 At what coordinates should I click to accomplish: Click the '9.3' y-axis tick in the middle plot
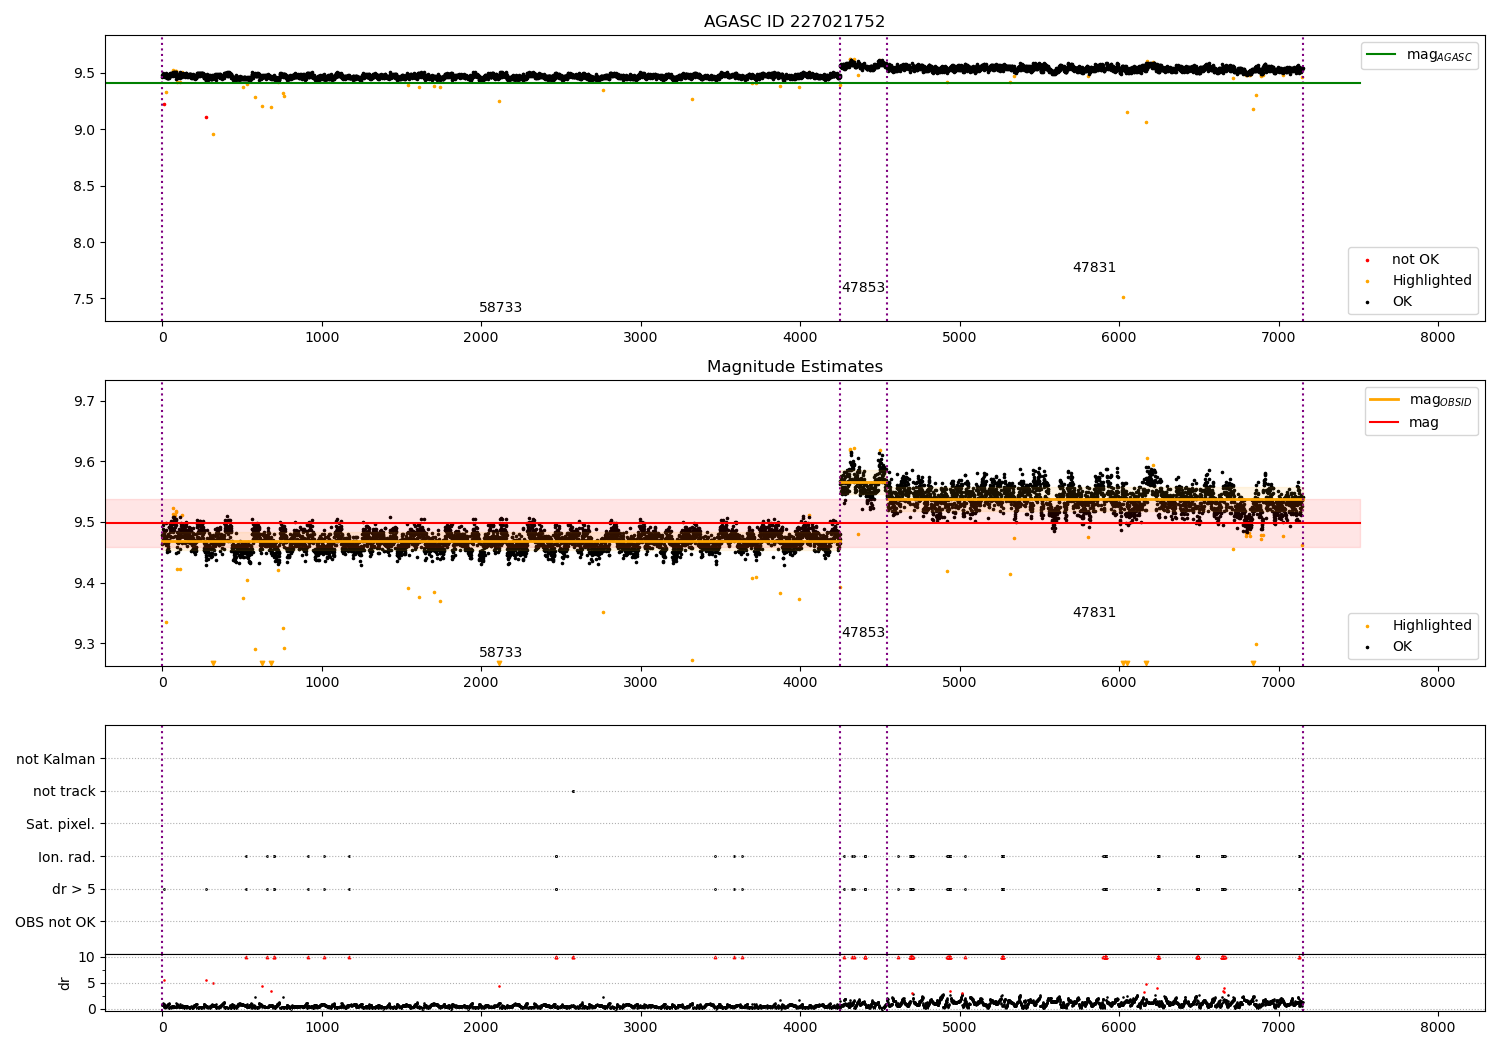tap(85, 644)
